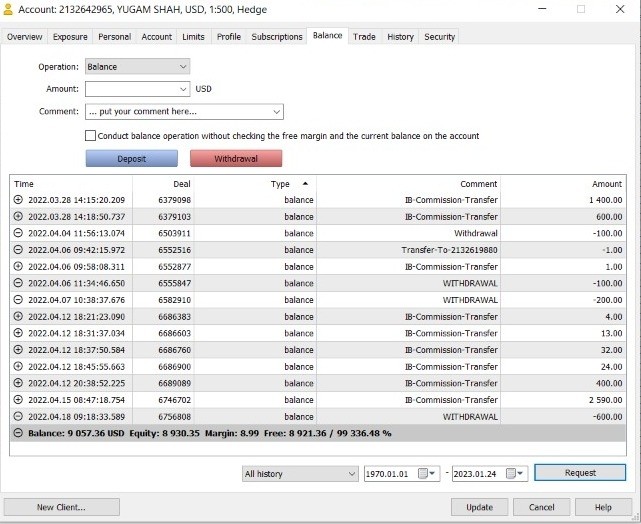Open the start date calendar picker icon

coord(424,474)
